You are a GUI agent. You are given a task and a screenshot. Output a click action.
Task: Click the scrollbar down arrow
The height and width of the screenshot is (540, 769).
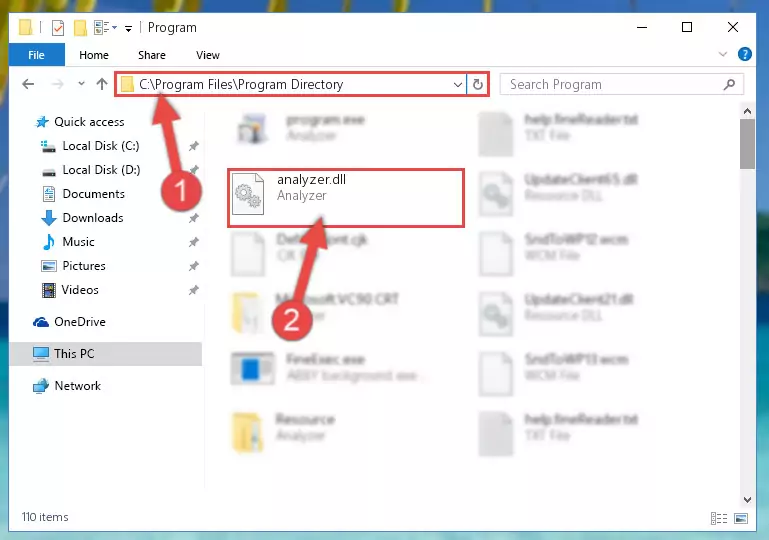[x=747, y=500]
